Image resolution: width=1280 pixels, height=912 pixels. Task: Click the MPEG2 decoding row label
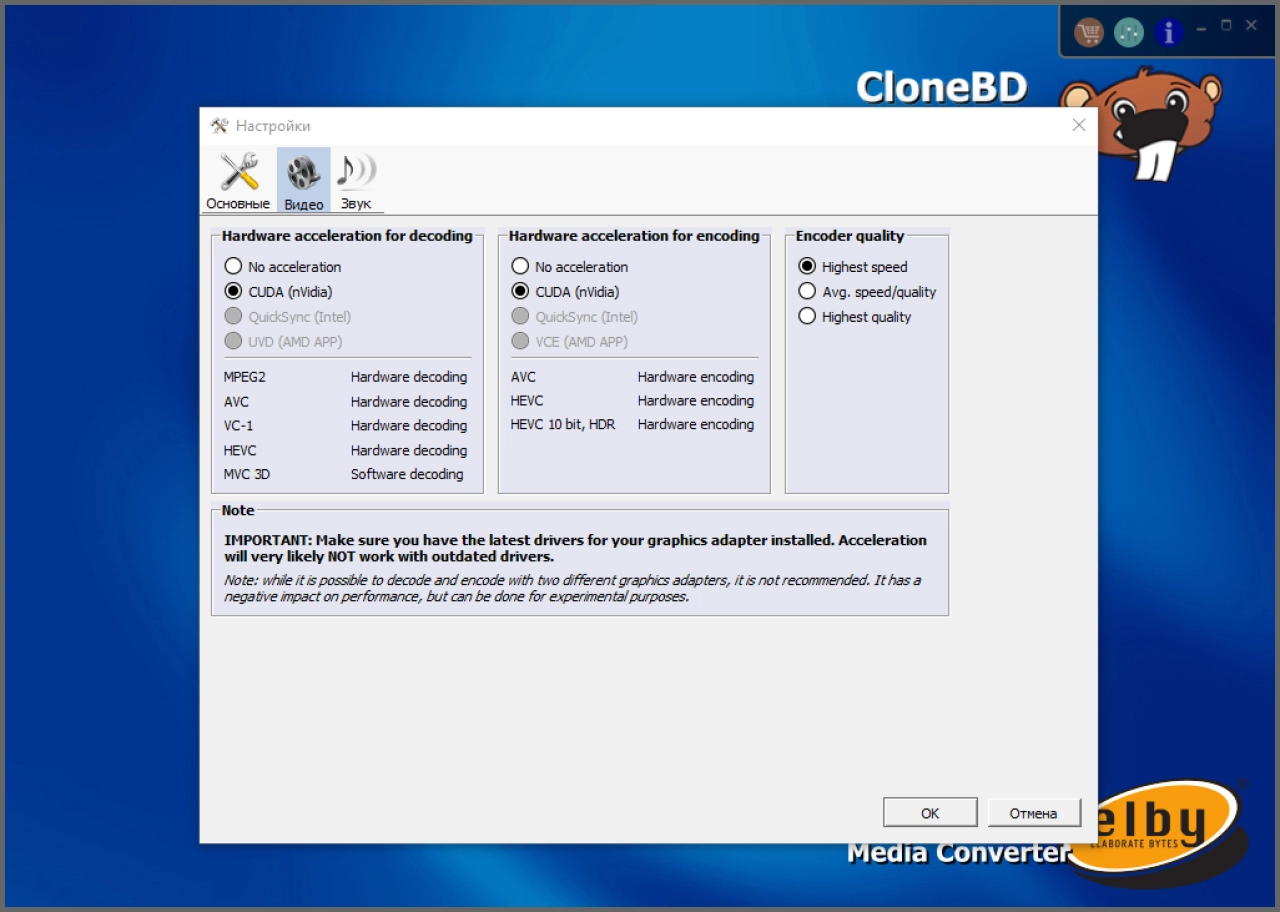[245, 377]
